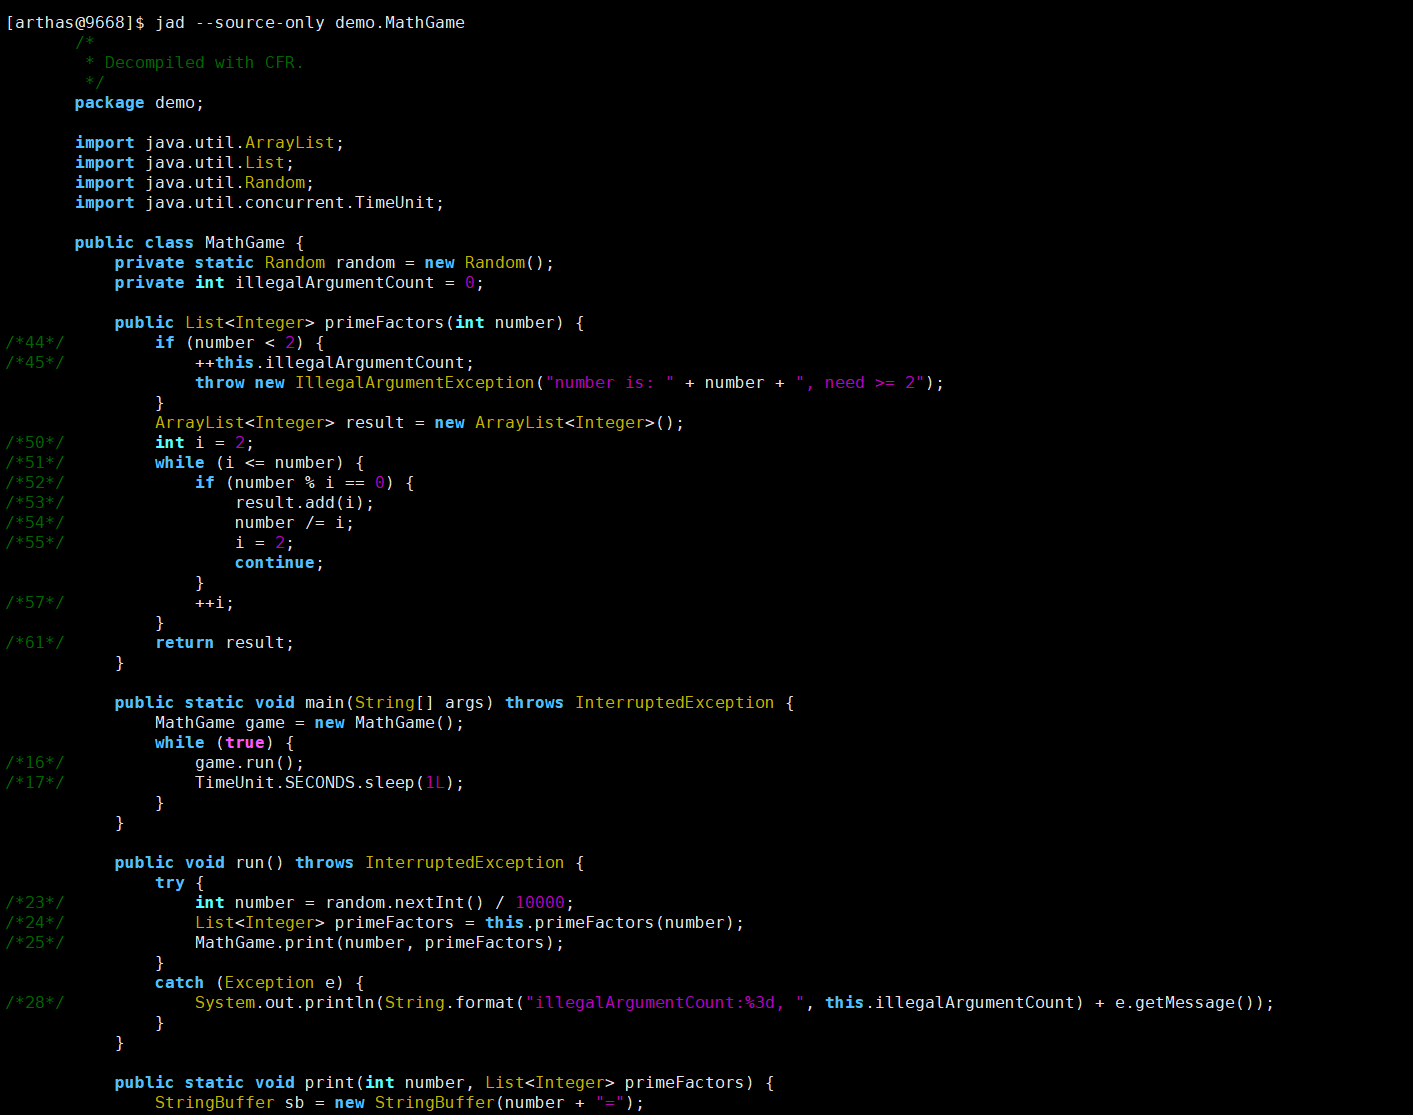
Task: Select the /*44*/ line number comment
Action: pos(35,342)
